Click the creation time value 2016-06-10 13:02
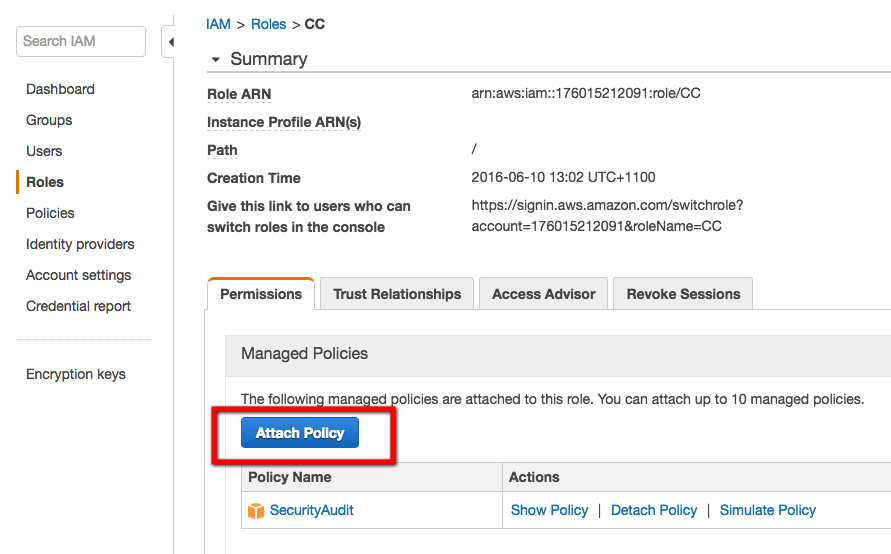This screenshot has width=891, height=554. pos(563,177)
